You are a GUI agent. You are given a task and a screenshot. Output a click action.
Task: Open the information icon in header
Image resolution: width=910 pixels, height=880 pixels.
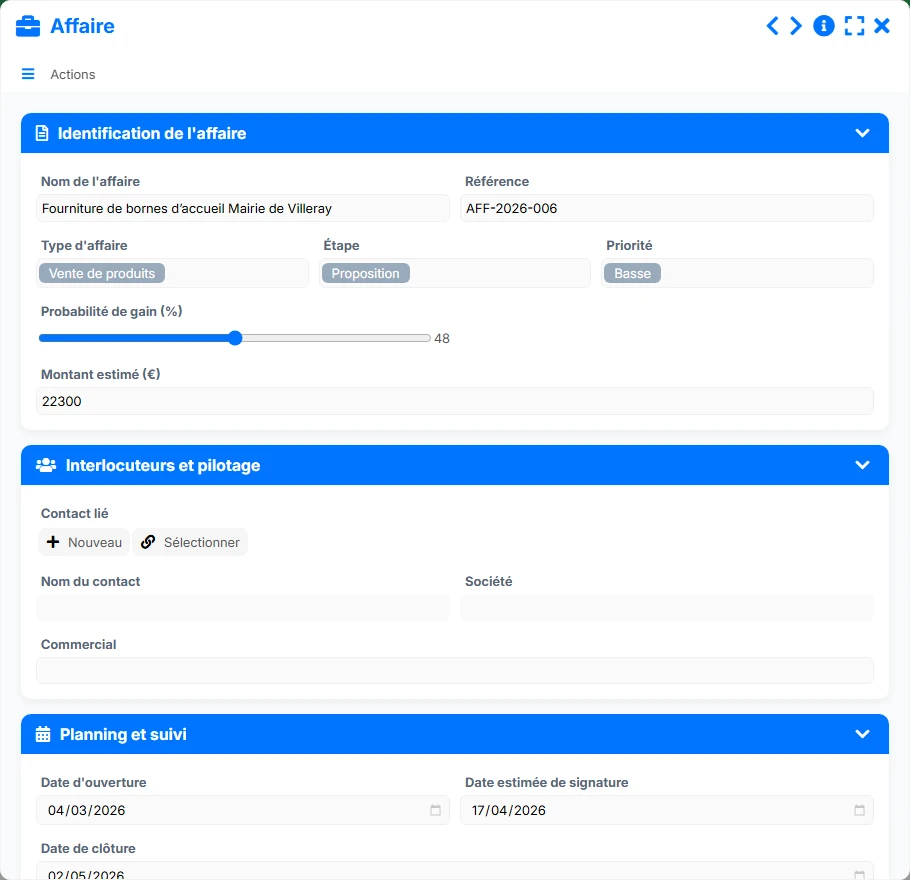point(824,26)
